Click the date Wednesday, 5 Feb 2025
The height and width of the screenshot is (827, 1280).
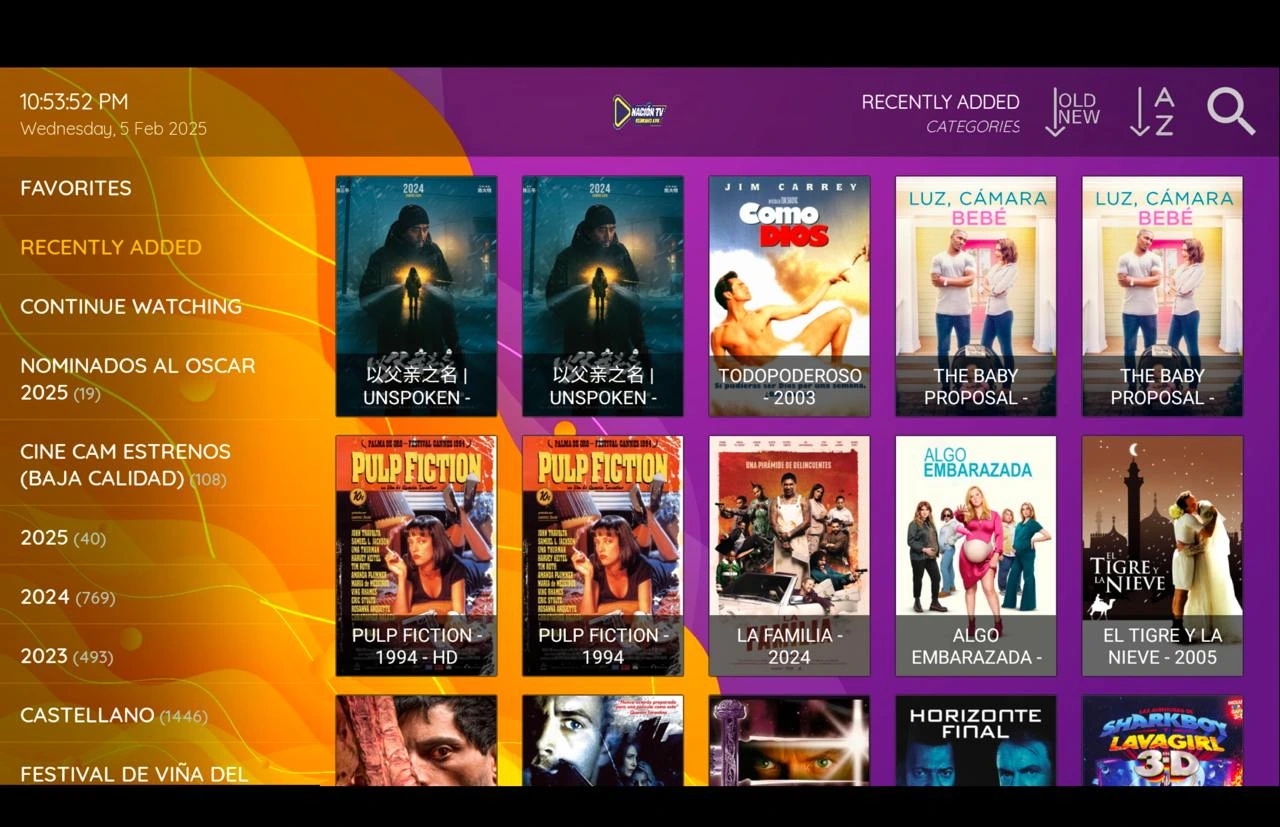click(x=113, y=129)
